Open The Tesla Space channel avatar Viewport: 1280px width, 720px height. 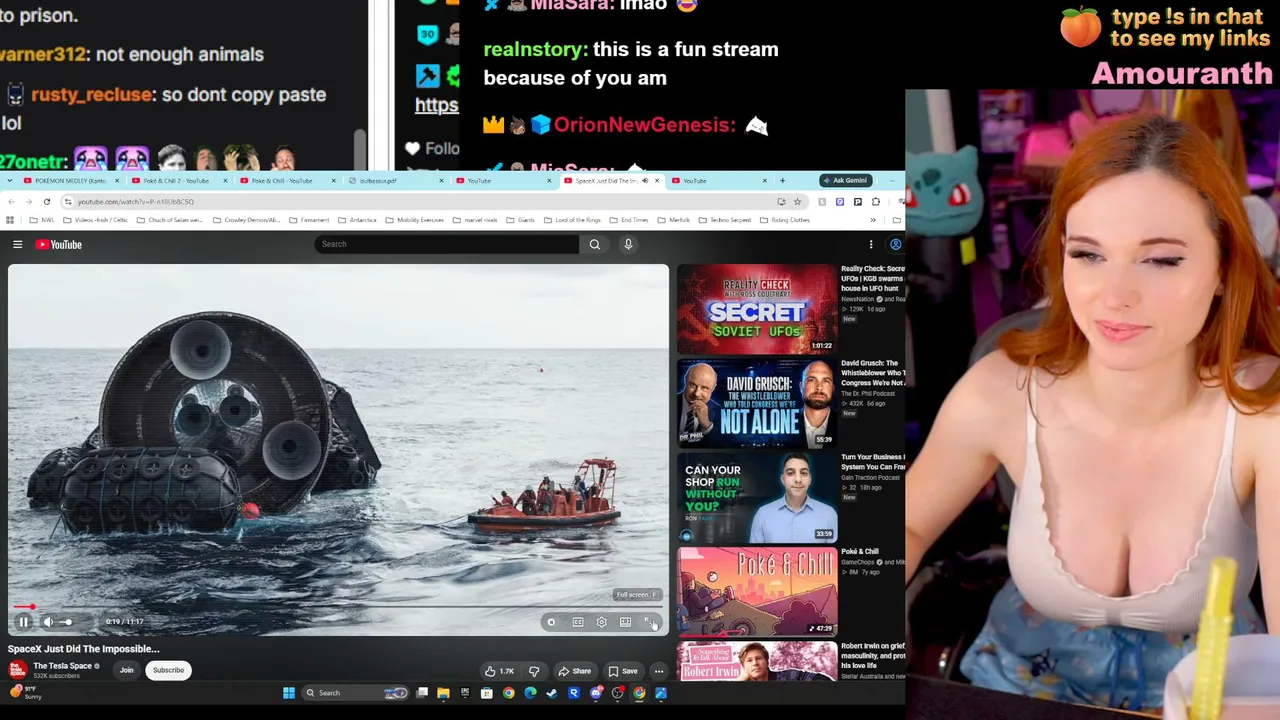(17, 670)
